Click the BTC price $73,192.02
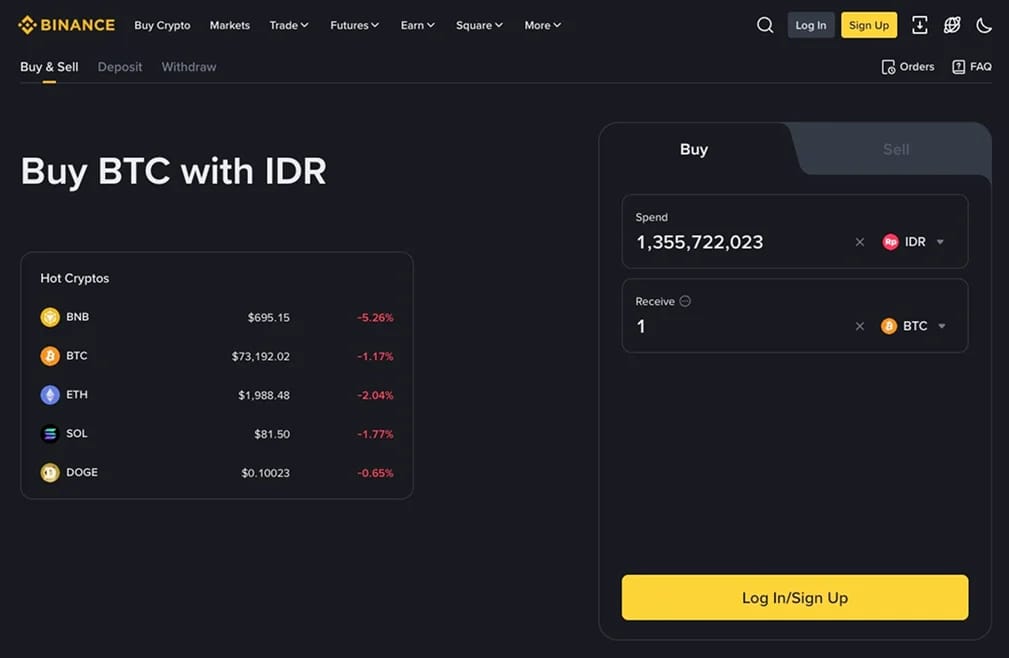 pyautogui.click(x=261, y=356)
